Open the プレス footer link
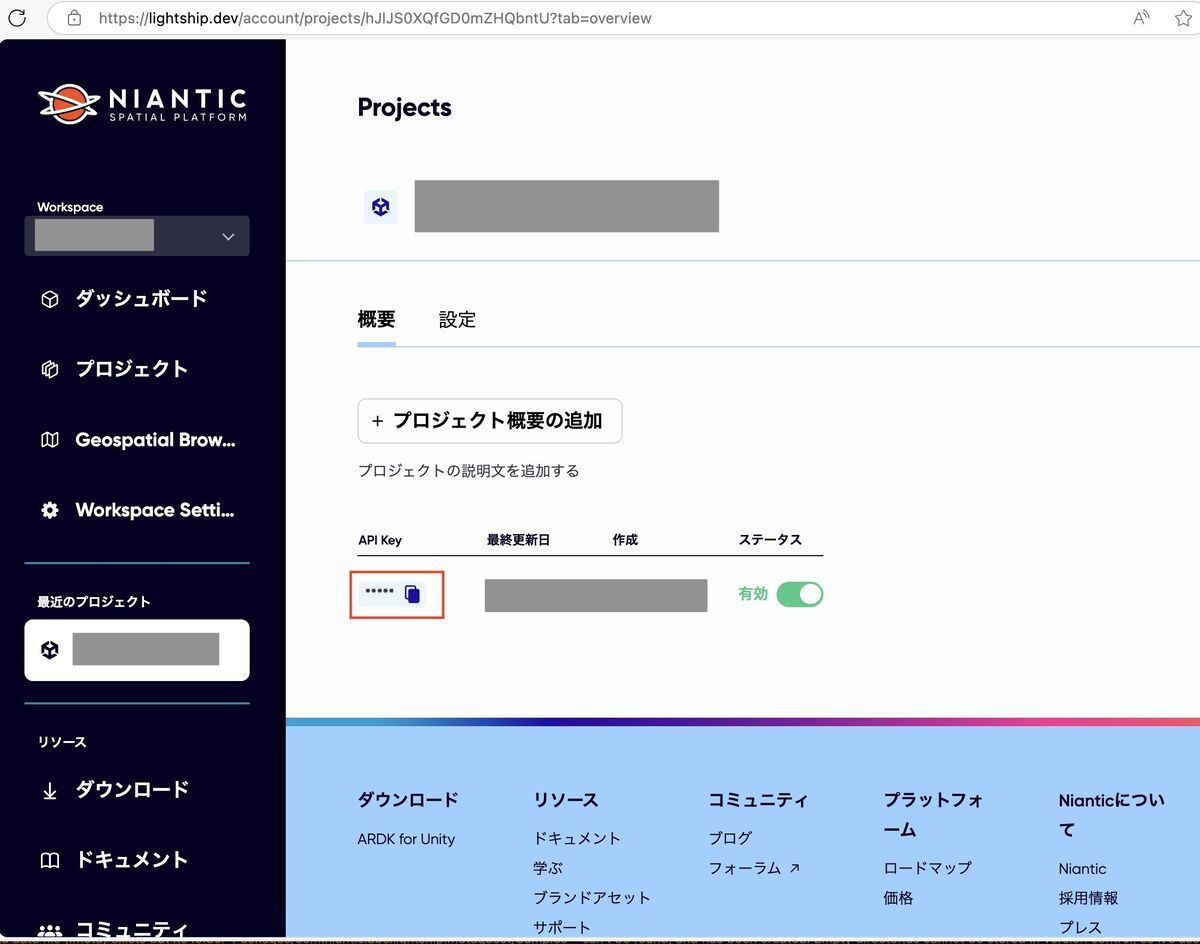Viewport: 1200px width, 944px height. tap(1080, 927)
